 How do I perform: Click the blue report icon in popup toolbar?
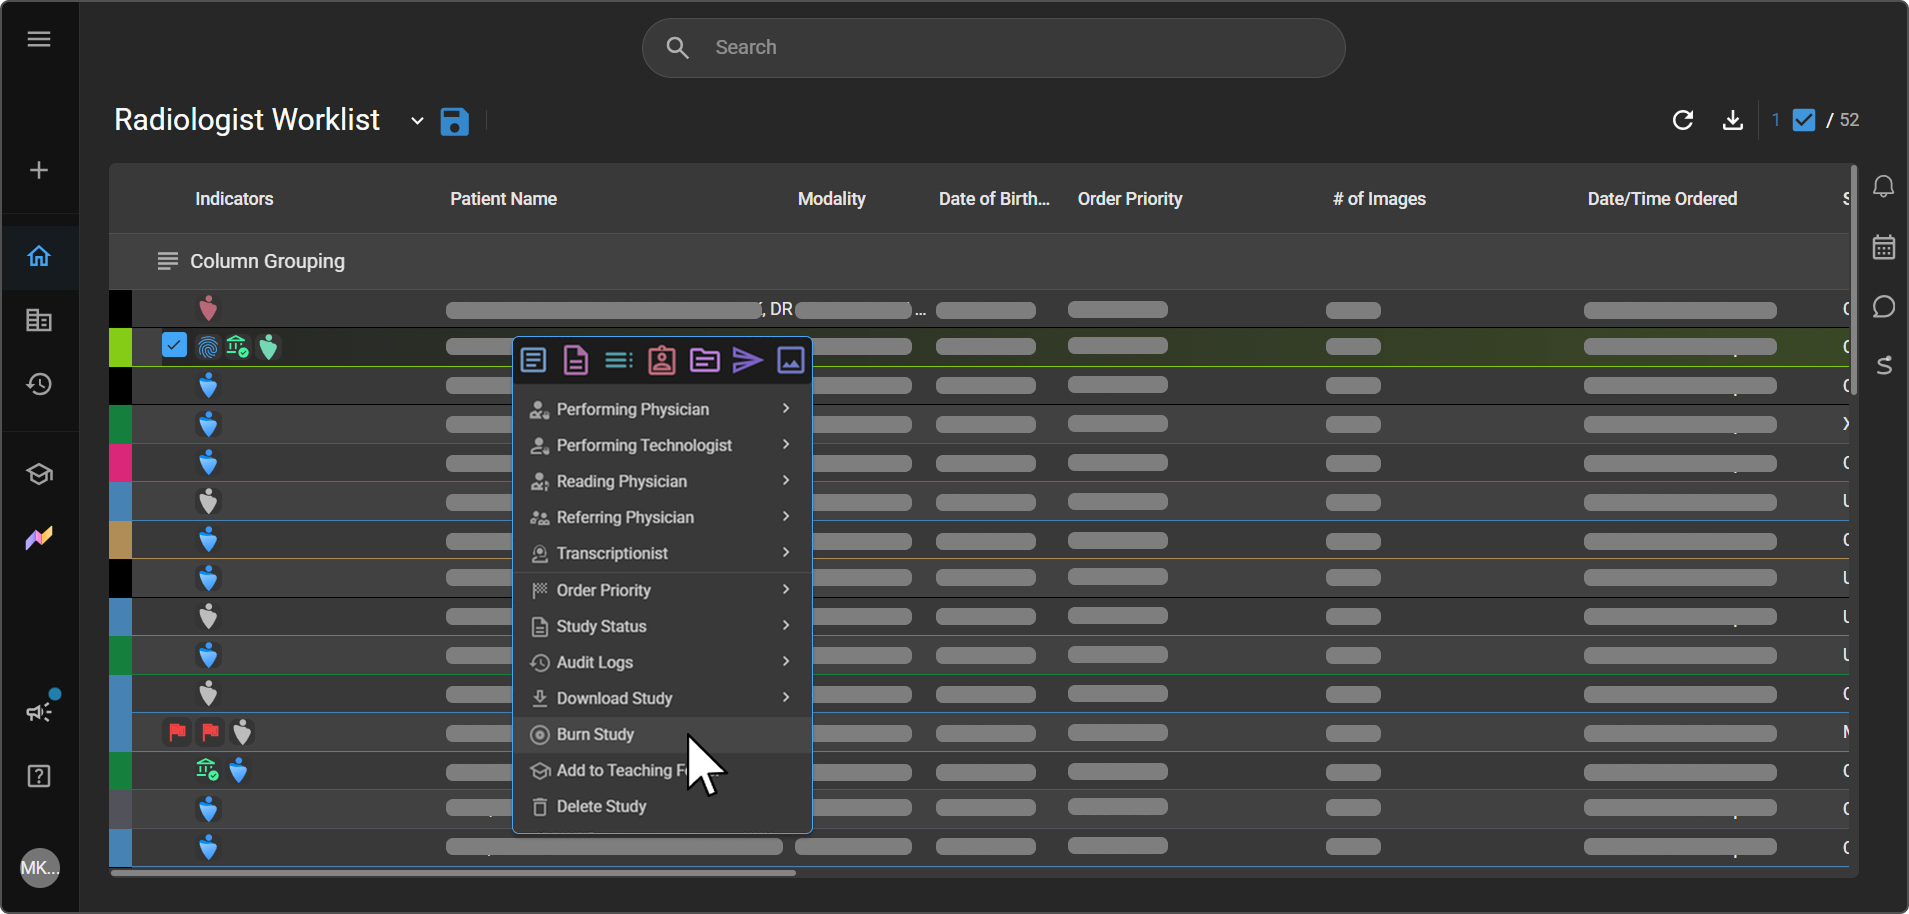click(x=533, y=360)
